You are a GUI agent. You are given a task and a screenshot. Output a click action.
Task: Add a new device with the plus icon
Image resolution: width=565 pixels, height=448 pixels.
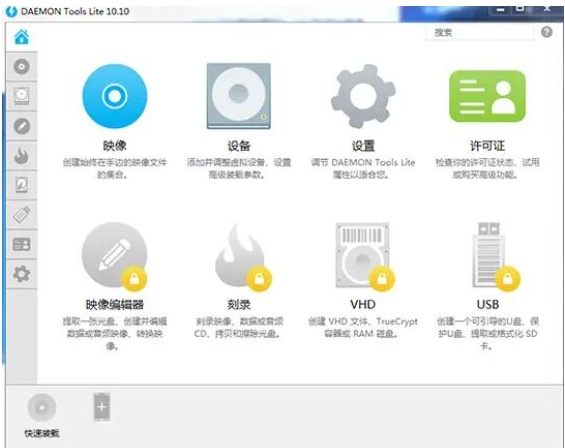(x=102, y=407)
